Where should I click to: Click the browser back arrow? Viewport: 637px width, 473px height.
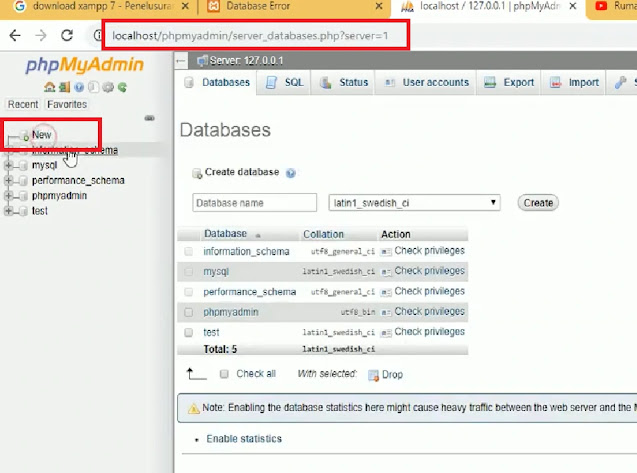pyautogui.click(x=15, y=36)
